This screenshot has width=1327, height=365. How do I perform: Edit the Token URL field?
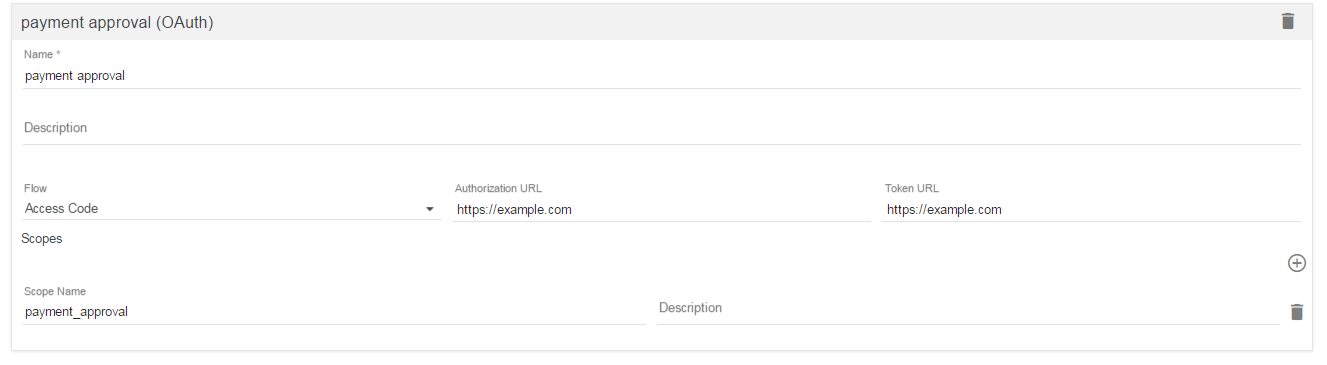pos(1092,210)
